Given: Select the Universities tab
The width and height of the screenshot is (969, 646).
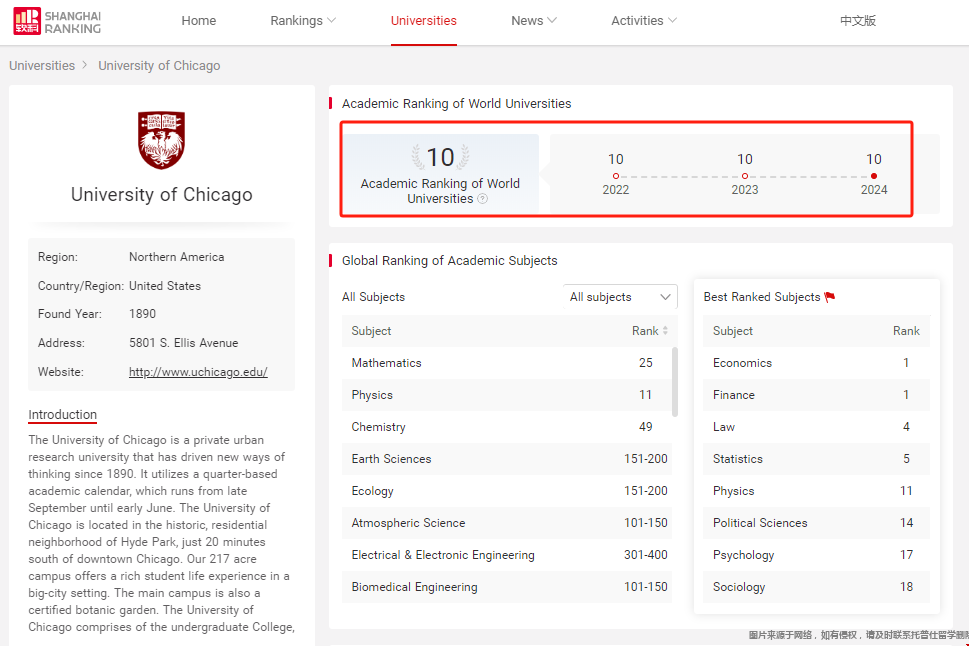Looking at the screenshot, I should pyautogui.click(x=423, y=20).
